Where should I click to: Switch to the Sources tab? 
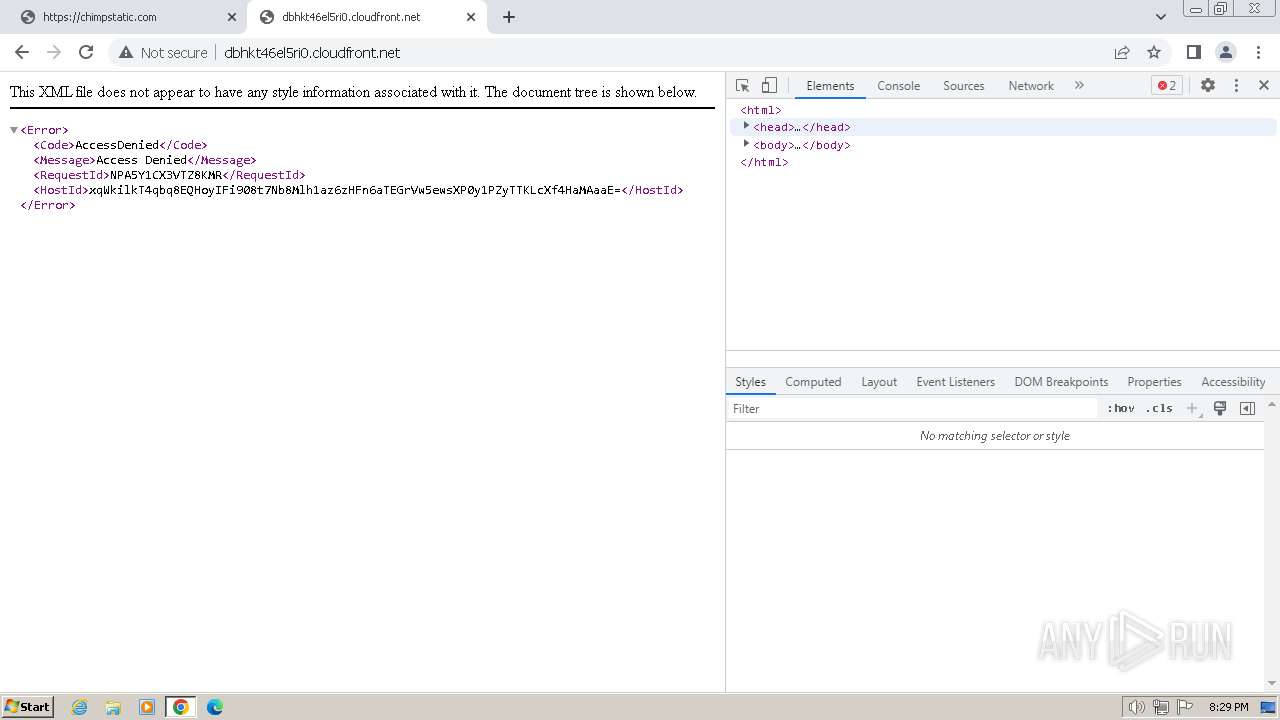pyautogui.click(x=964, y=86)
